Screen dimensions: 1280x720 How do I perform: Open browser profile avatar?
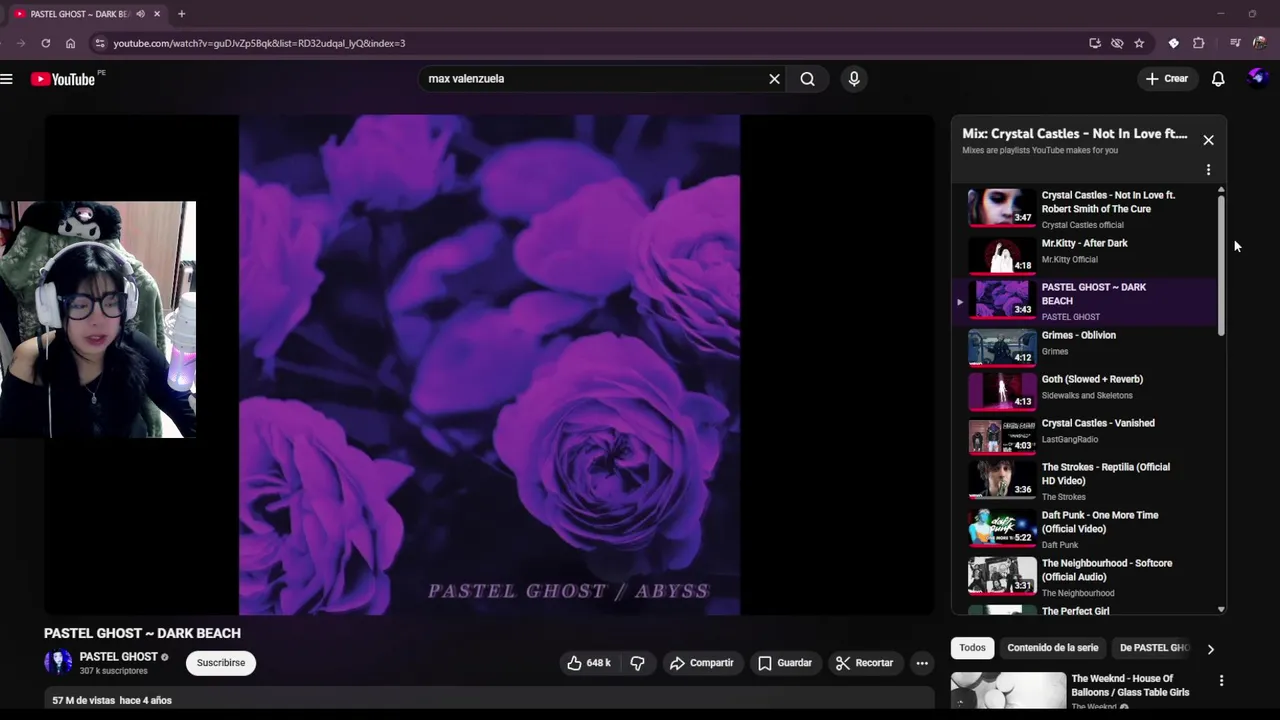(x=1260, y=43)
